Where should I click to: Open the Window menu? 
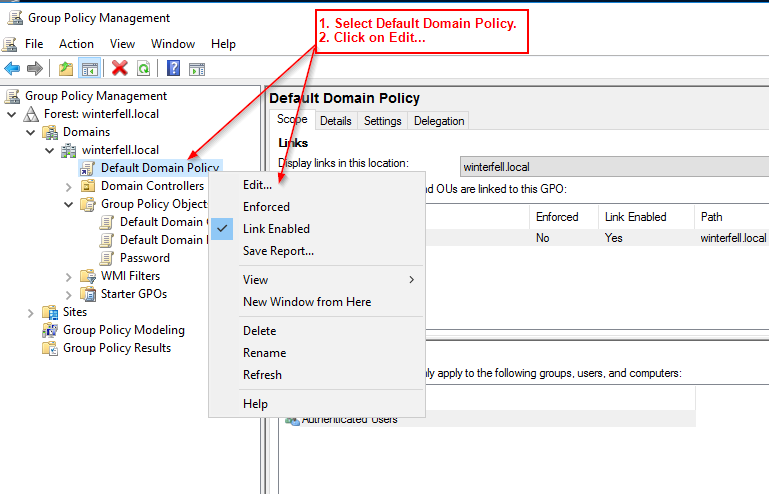[x=173, y=44]
